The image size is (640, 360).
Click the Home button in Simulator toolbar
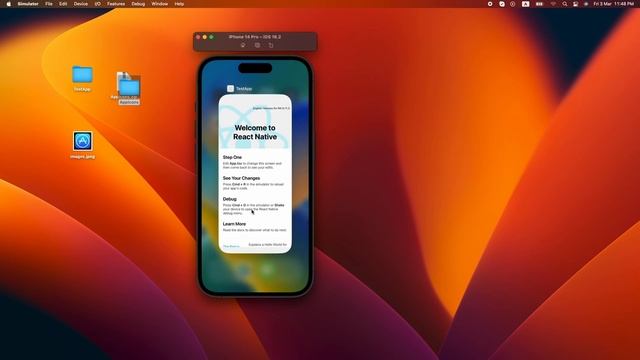coord(243,45)
